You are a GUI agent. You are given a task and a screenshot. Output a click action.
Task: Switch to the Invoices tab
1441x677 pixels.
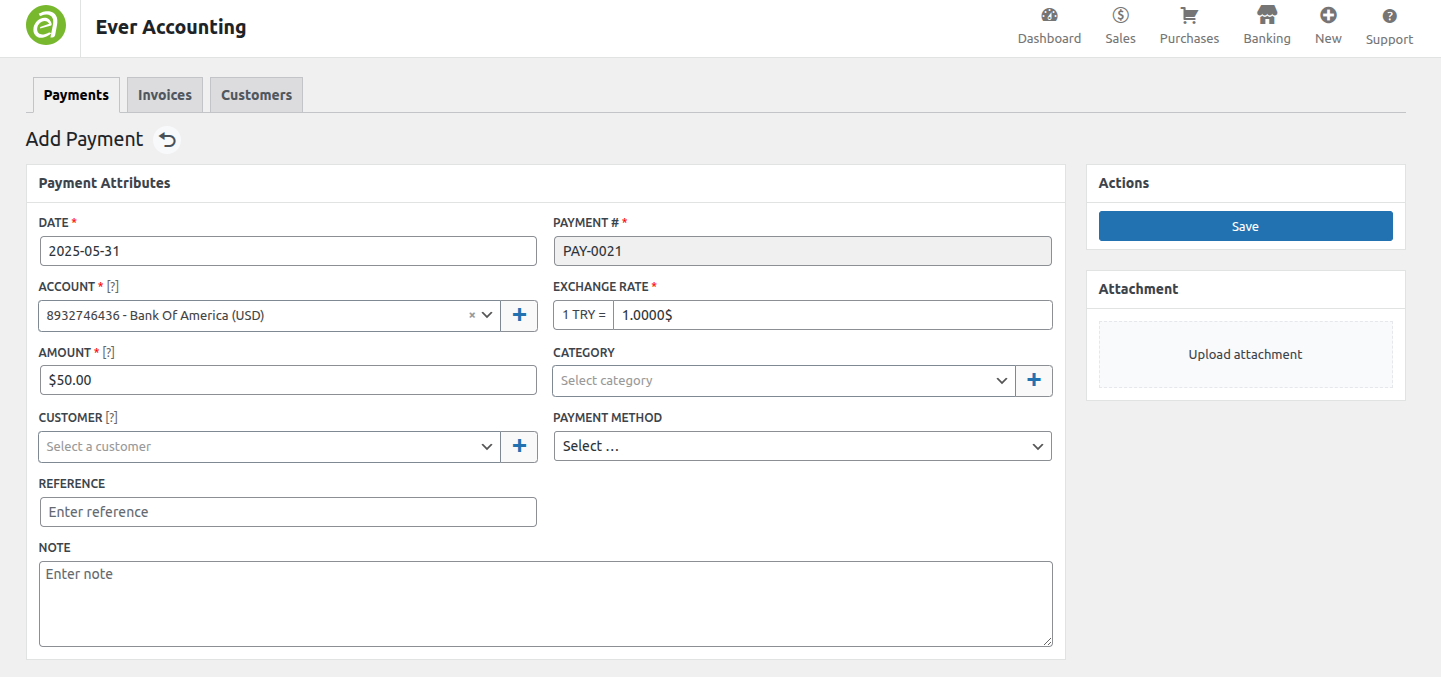[x=164, y=94]
